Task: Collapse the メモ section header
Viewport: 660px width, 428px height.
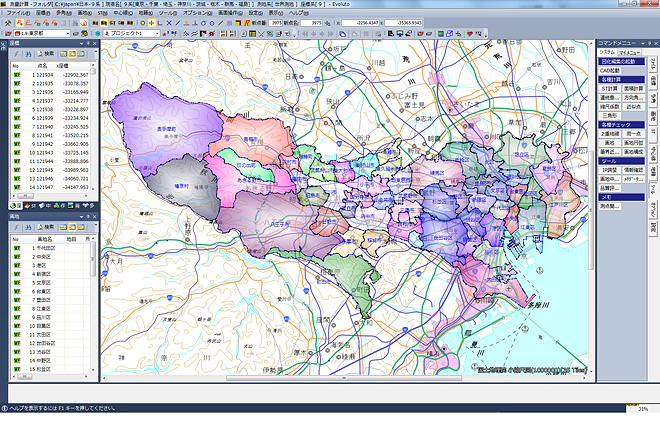Action: pyautogui.click(x=621, y=197)
